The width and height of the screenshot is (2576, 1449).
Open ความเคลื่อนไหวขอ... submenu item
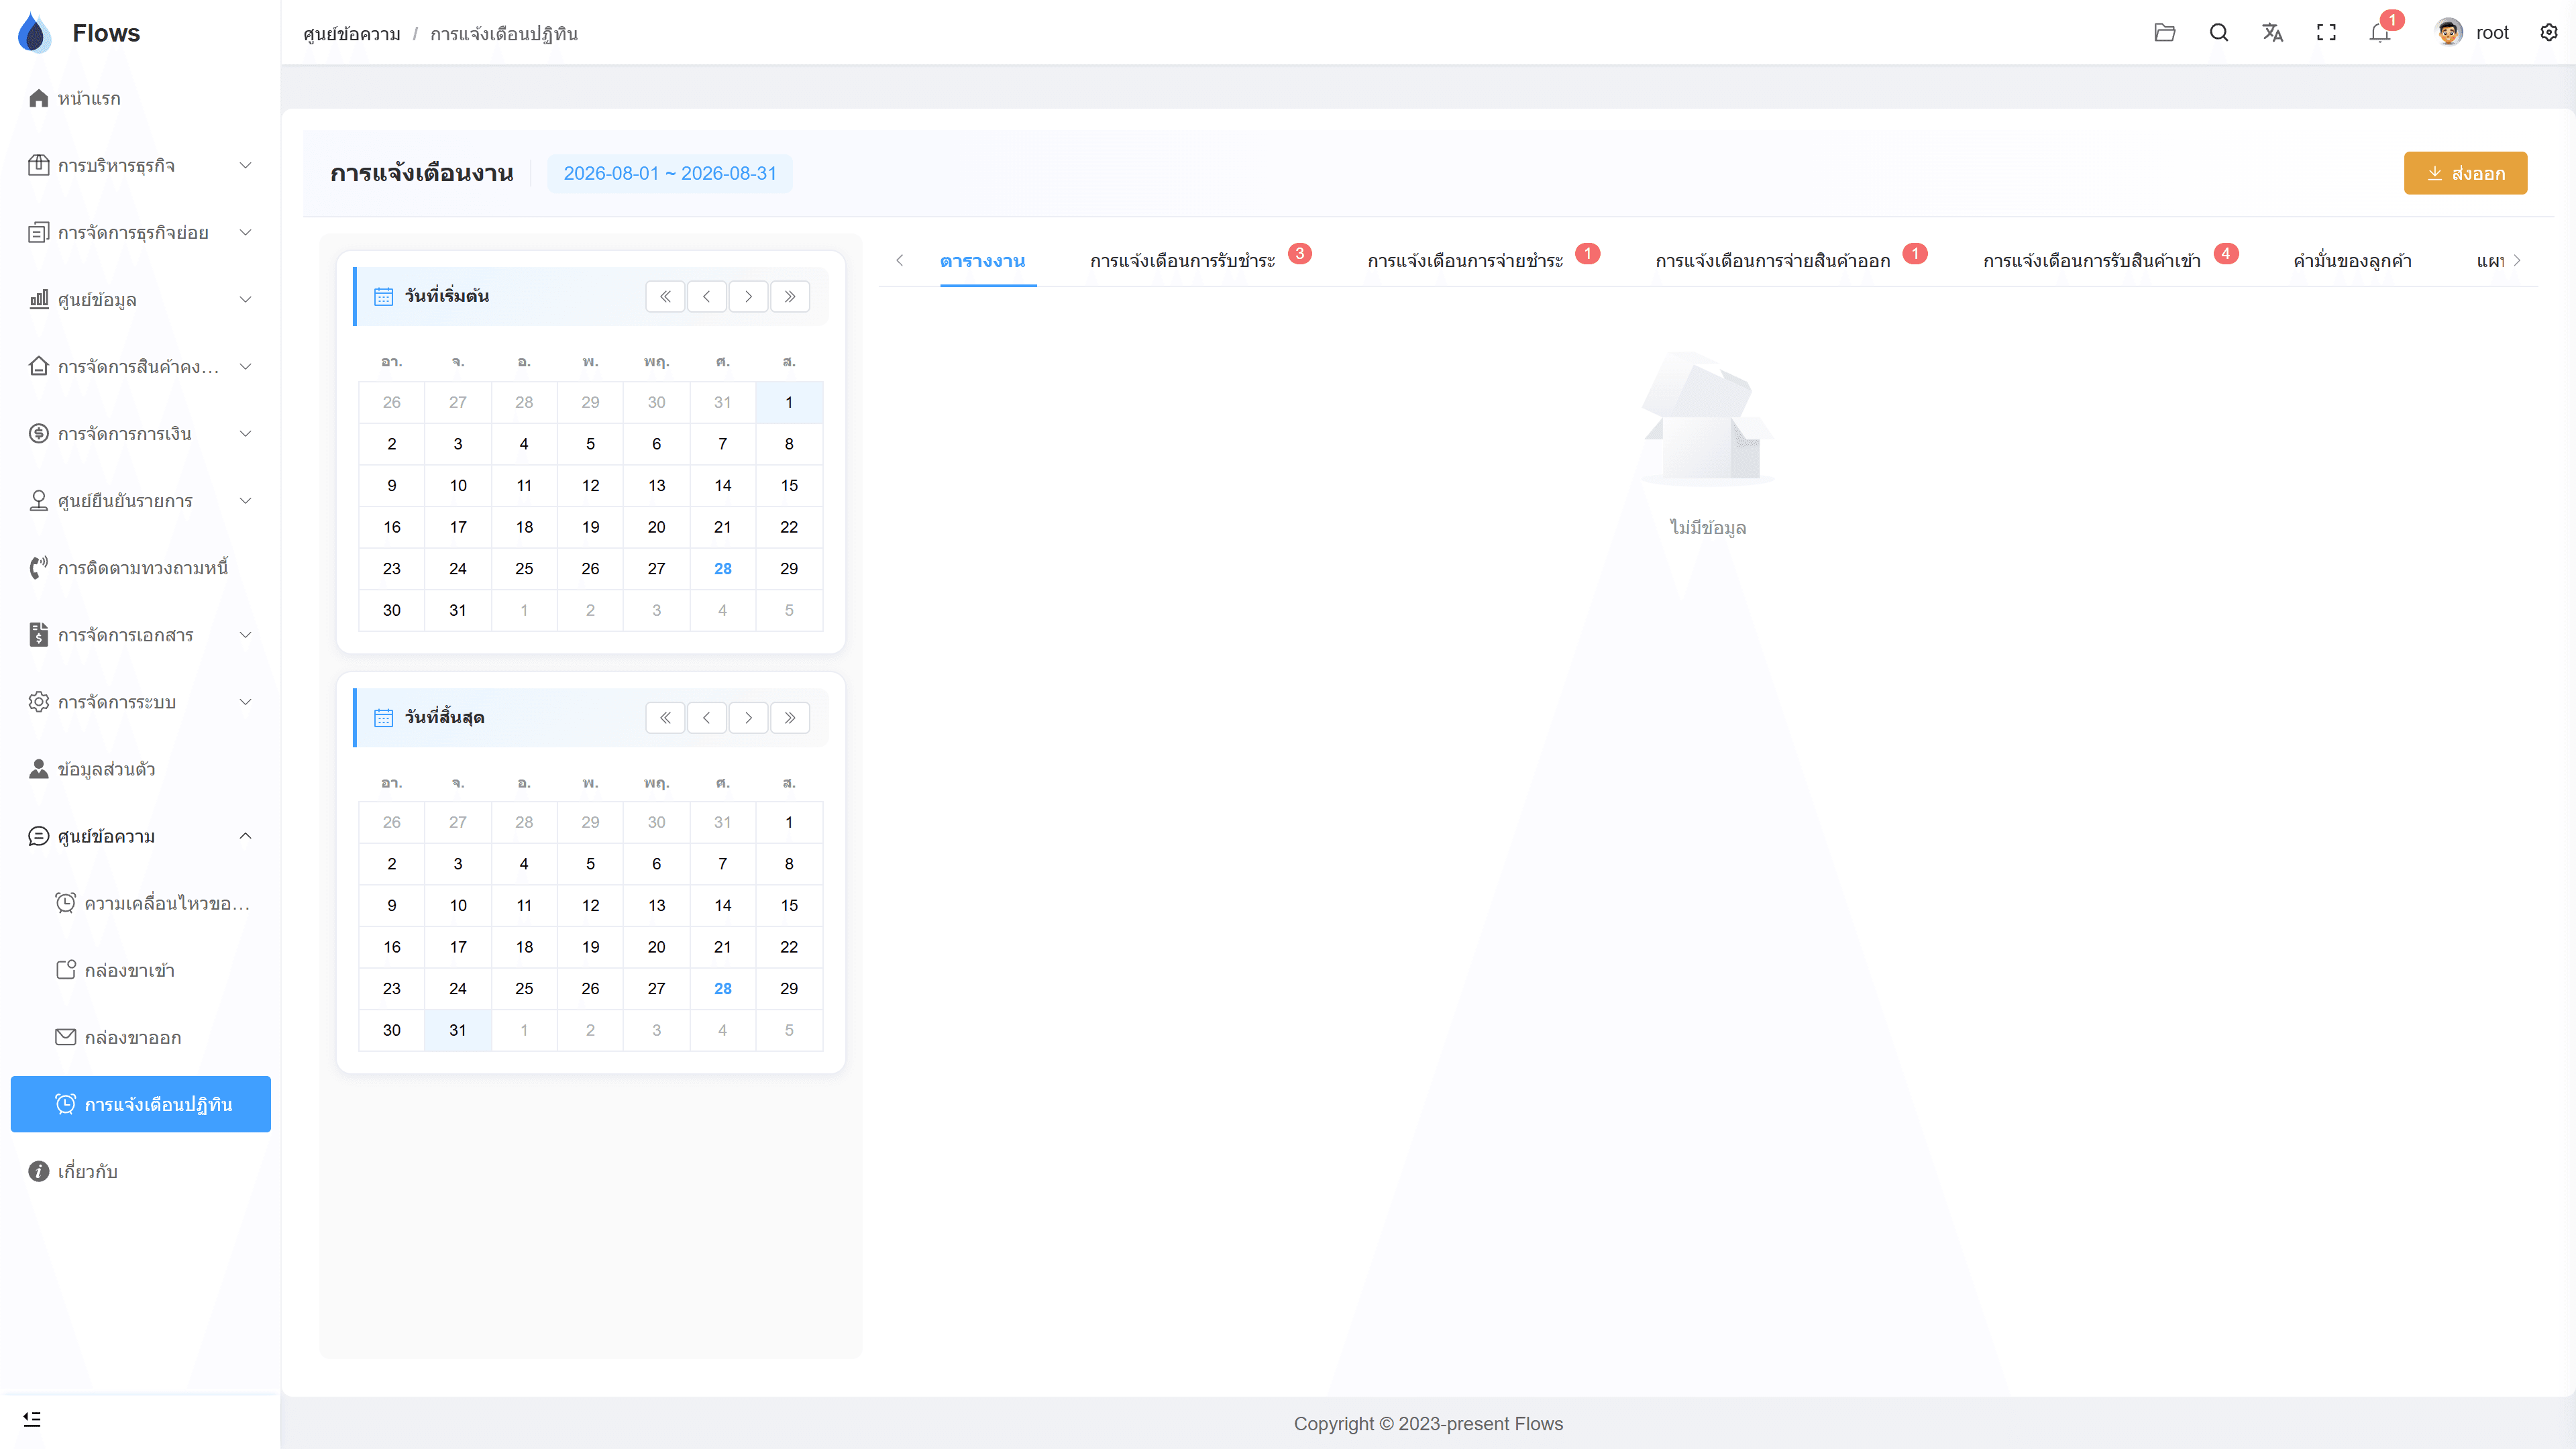click(140, 903)
